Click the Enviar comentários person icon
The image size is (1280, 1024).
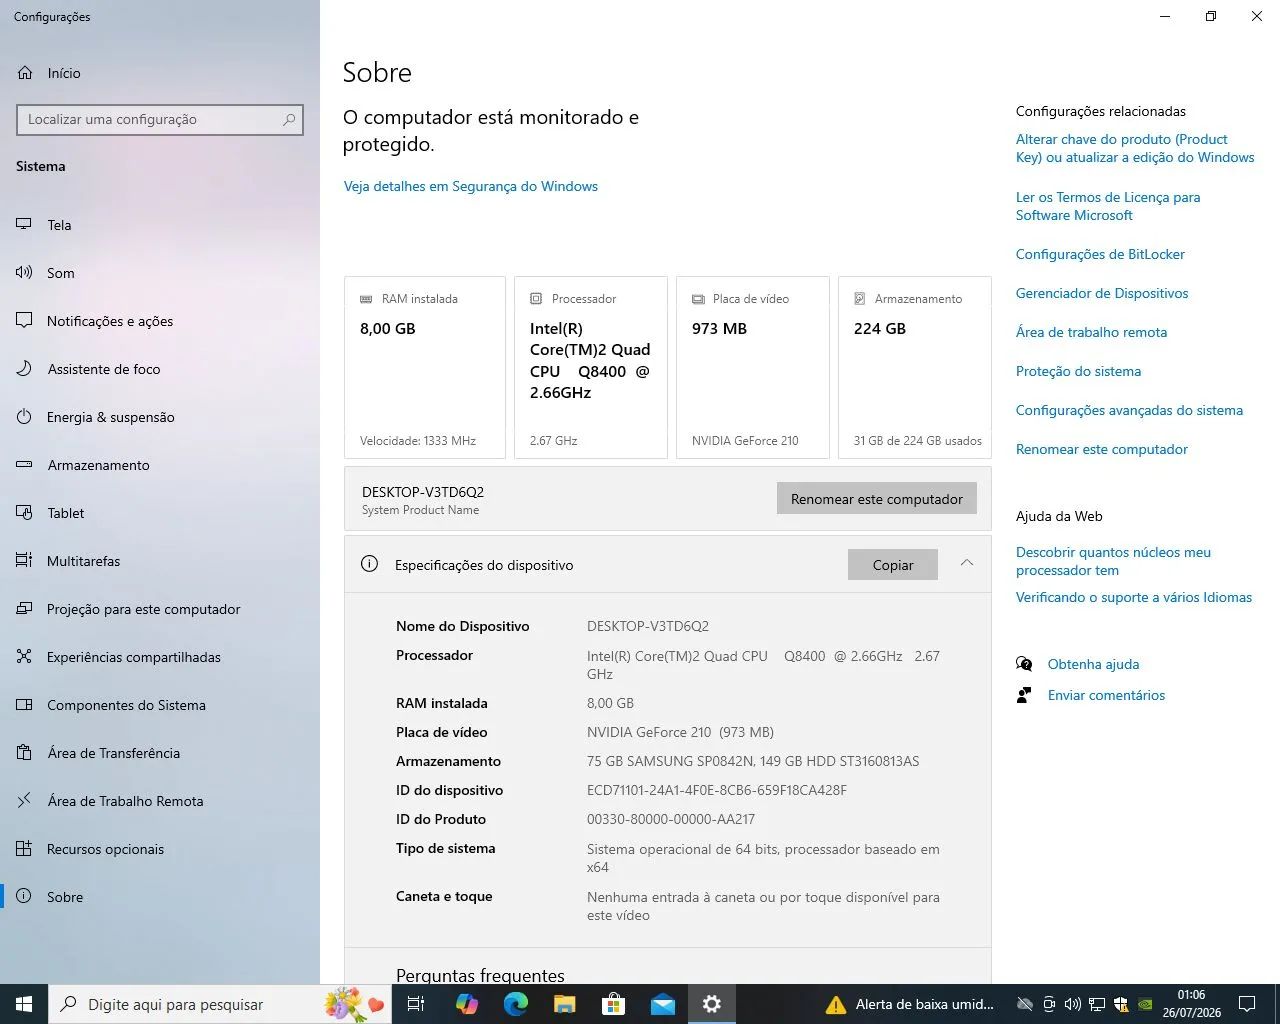tap(1024, 695)
